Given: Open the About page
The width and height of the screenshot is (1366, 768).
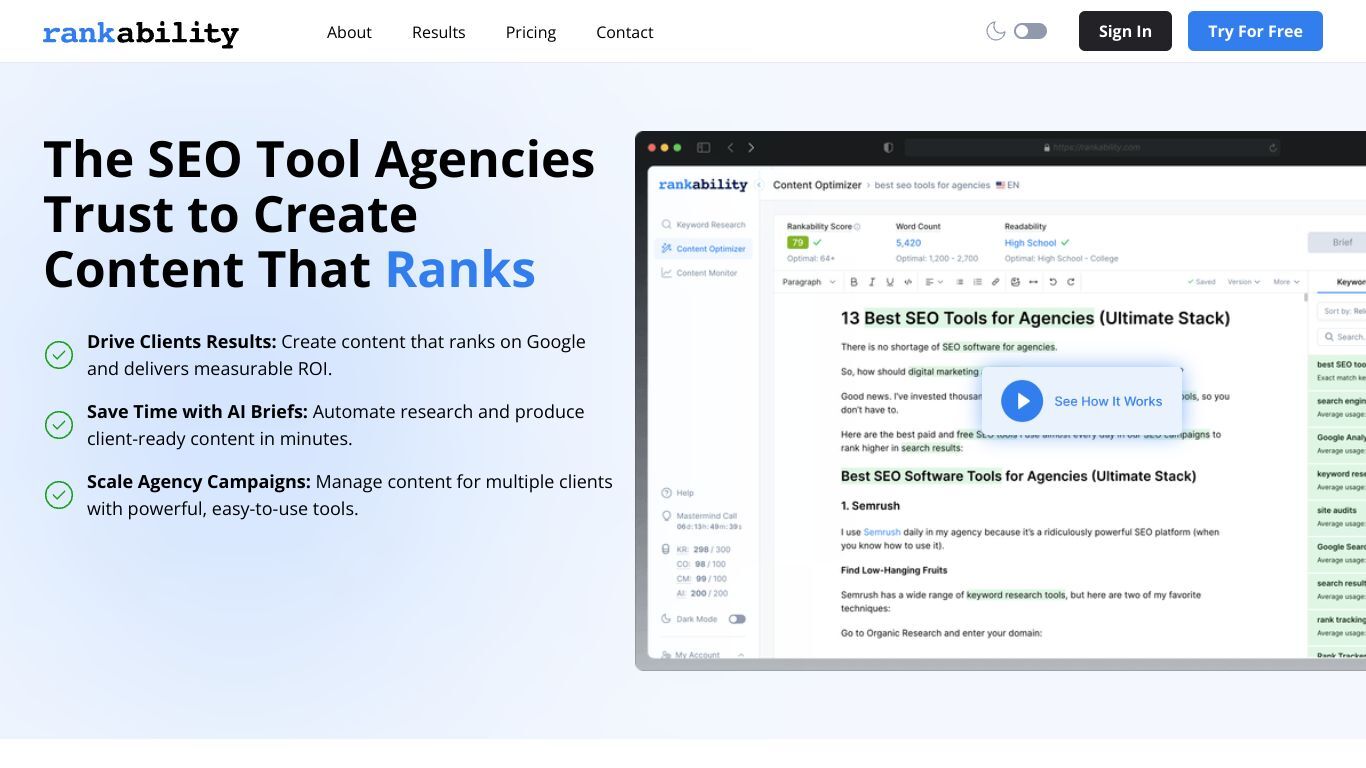Looking at the screenshot, I should coord(349,32).
